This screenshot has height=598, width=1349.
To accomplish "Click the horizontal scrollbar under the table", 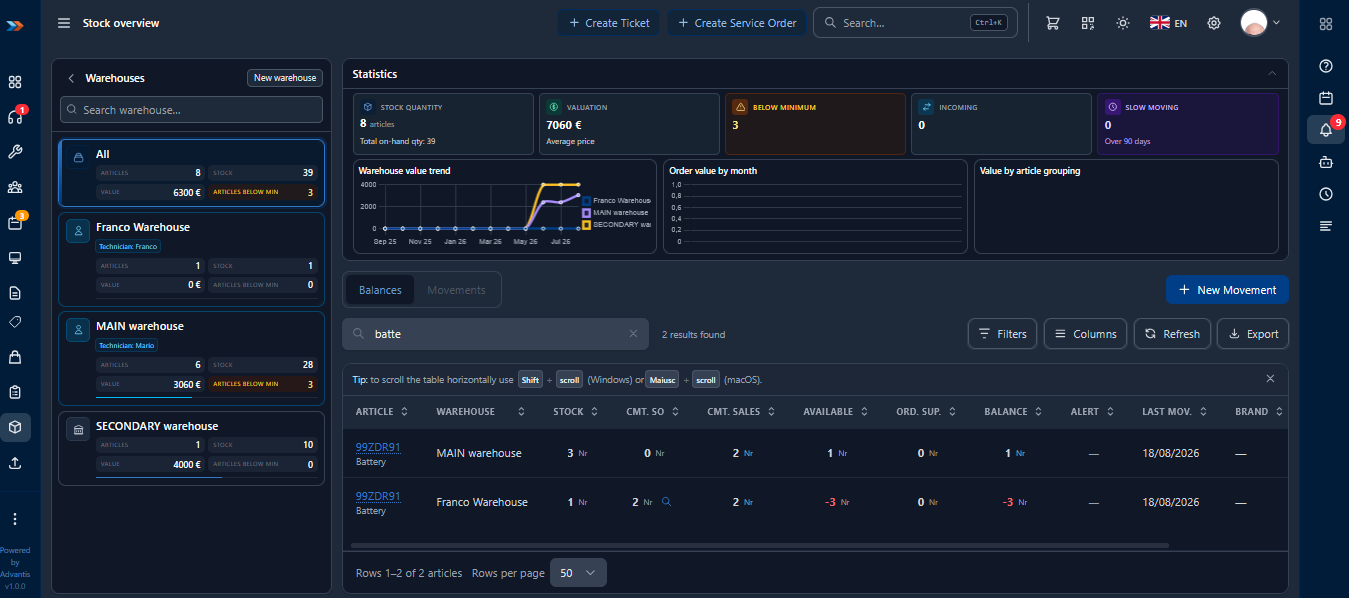I will [760, 546].
